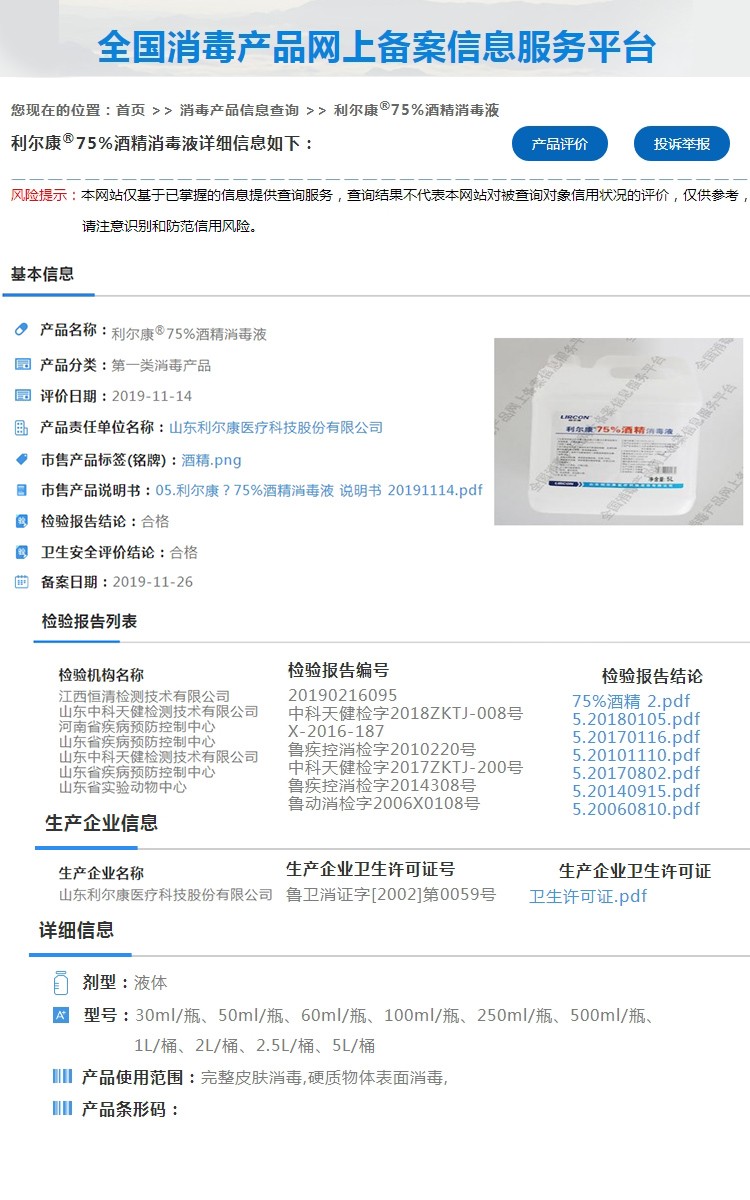This screenshot has width=750, height=1200.
Task: Select report number X-2016-187
Action: 336,732
